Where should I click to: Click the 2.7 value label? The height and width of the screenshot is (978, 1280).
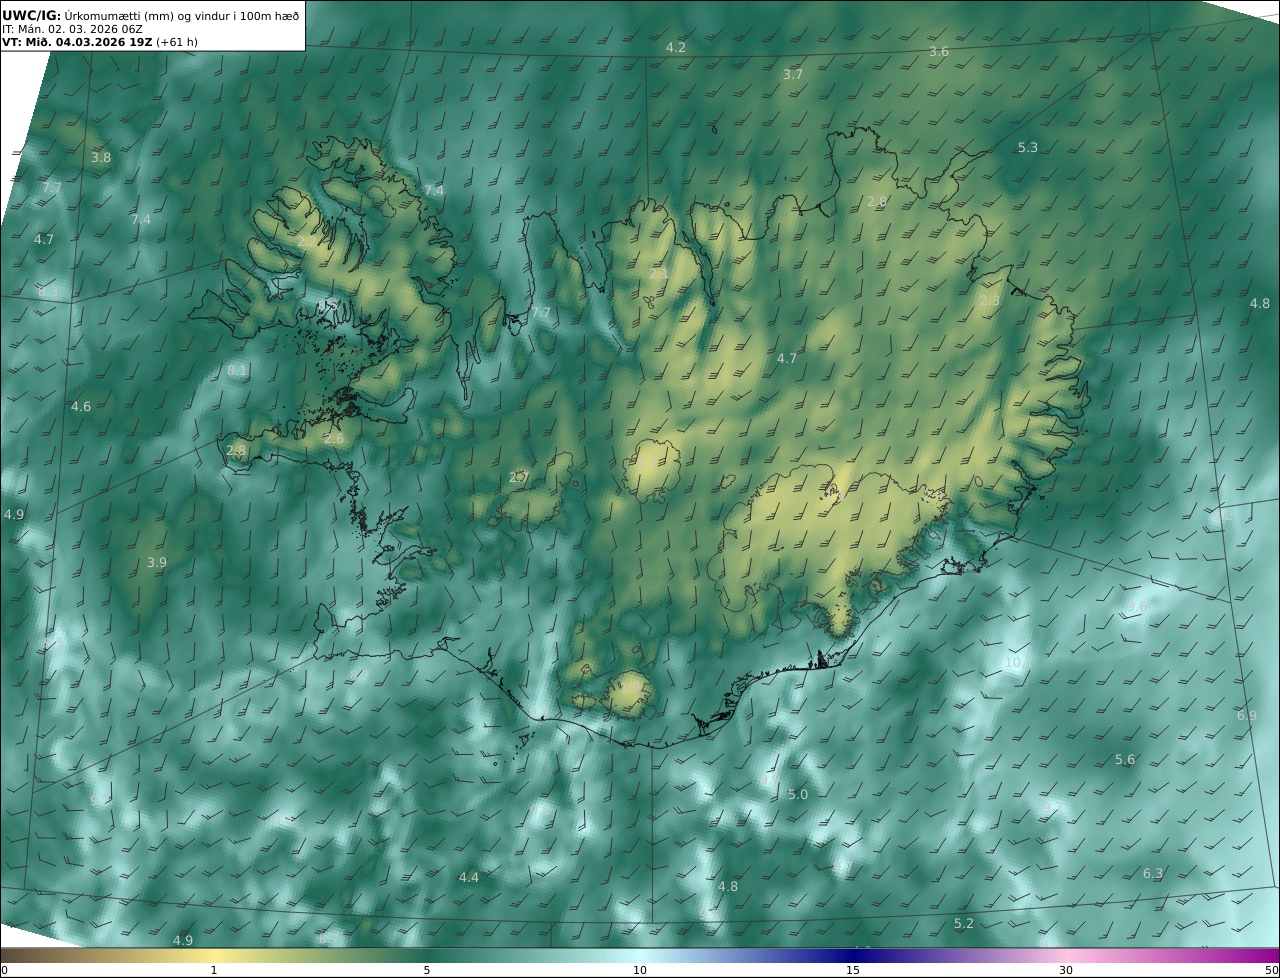pyautogui.click(x=518, y=478)
